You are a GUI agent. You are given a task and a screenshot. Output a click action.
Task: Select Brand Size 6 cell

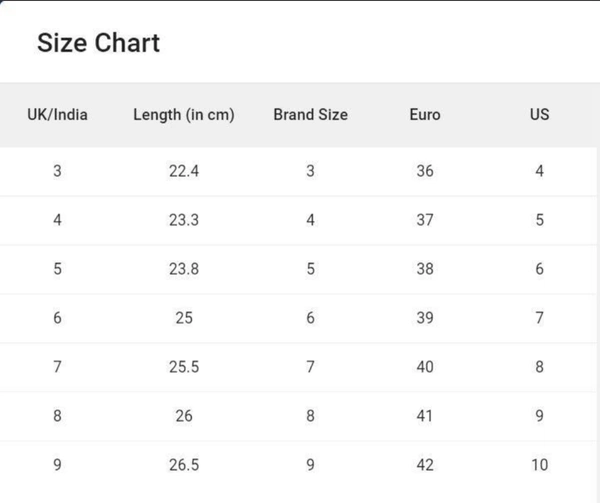coord(310,318)
